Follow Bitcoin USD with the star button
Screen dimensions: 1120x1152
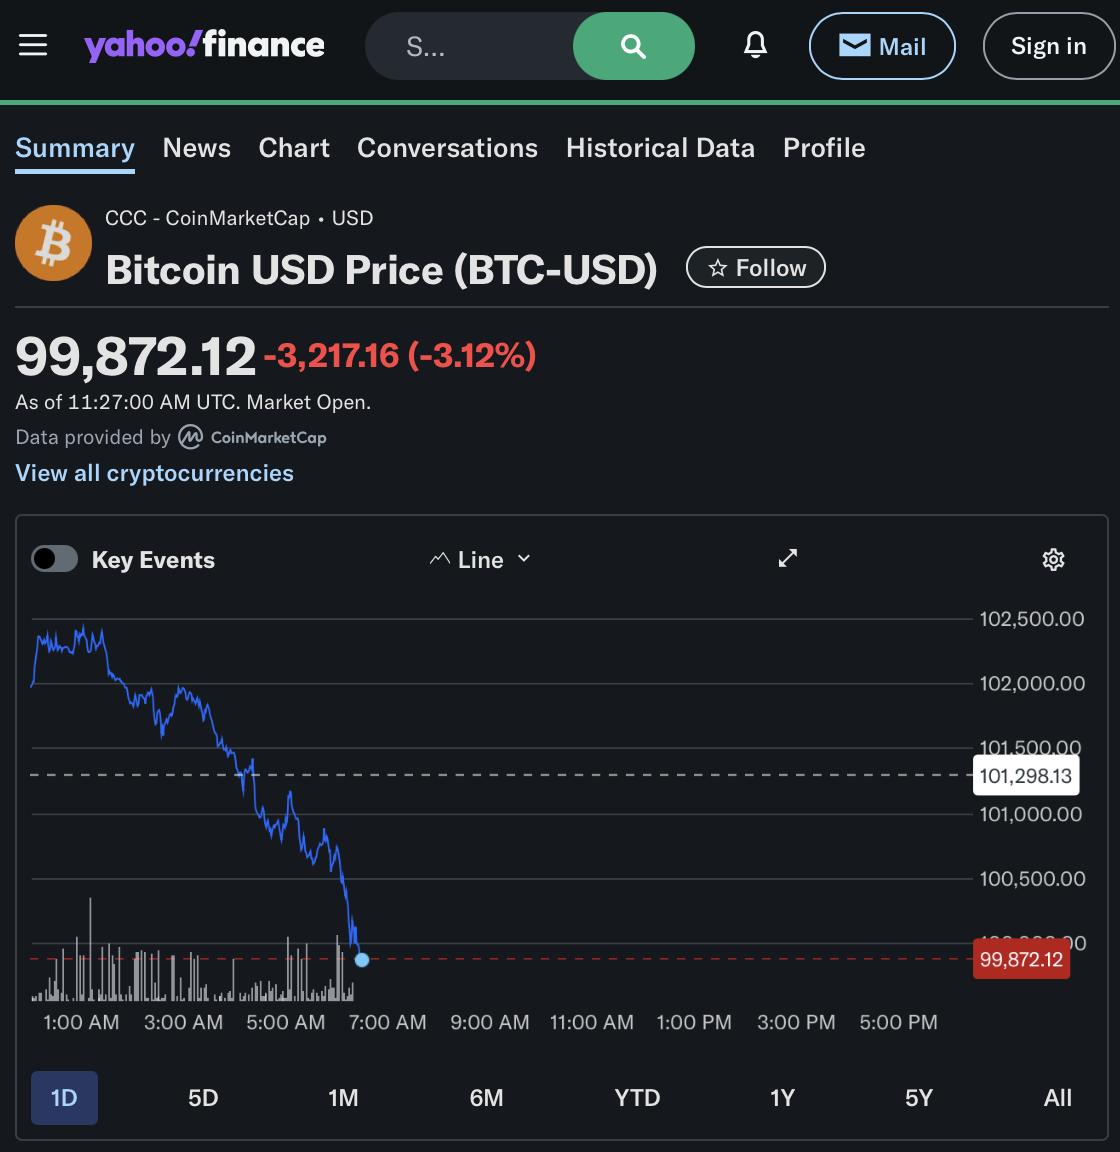[756, 268]
